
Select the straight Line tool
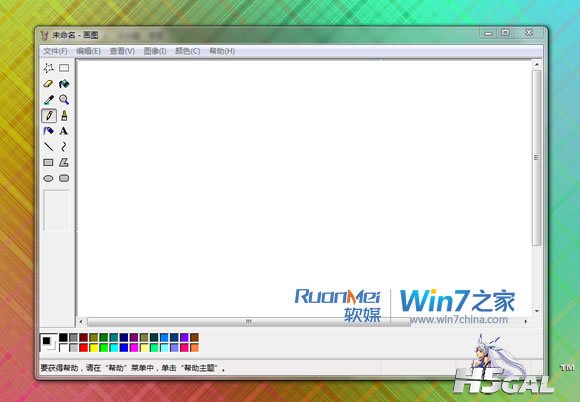pos(48,147)
